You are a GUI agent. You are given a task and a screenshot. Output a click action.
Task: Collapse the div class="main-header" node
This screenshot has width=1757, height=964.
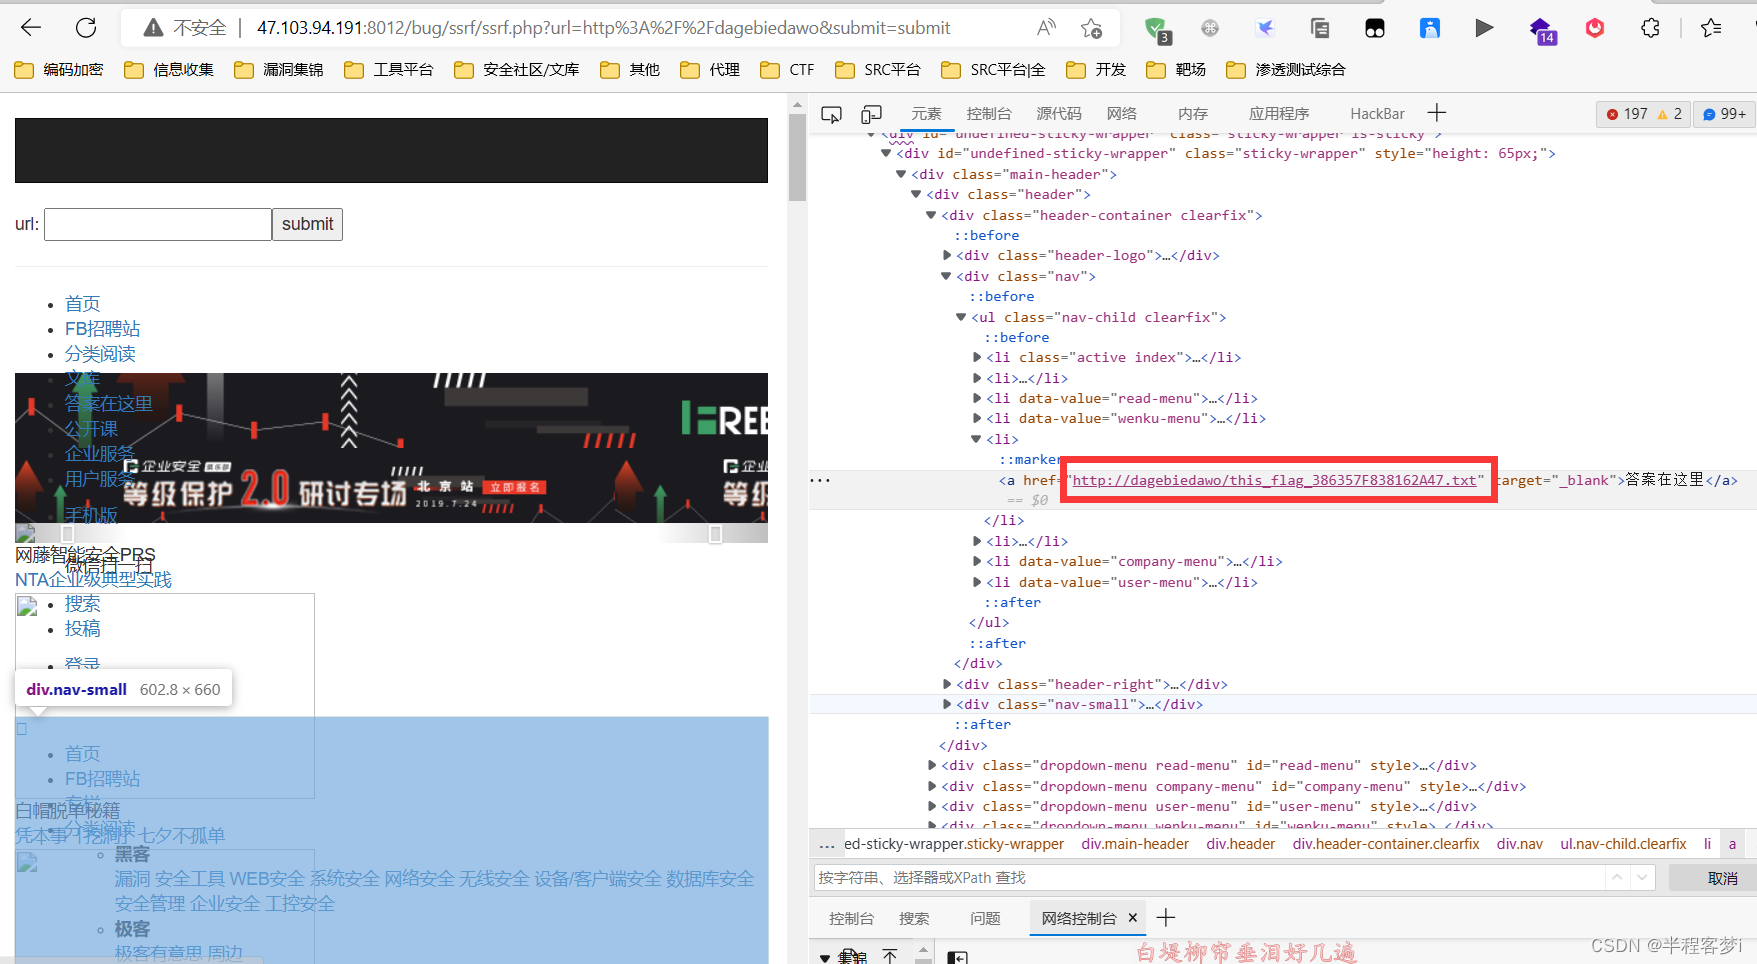(901, 174)
